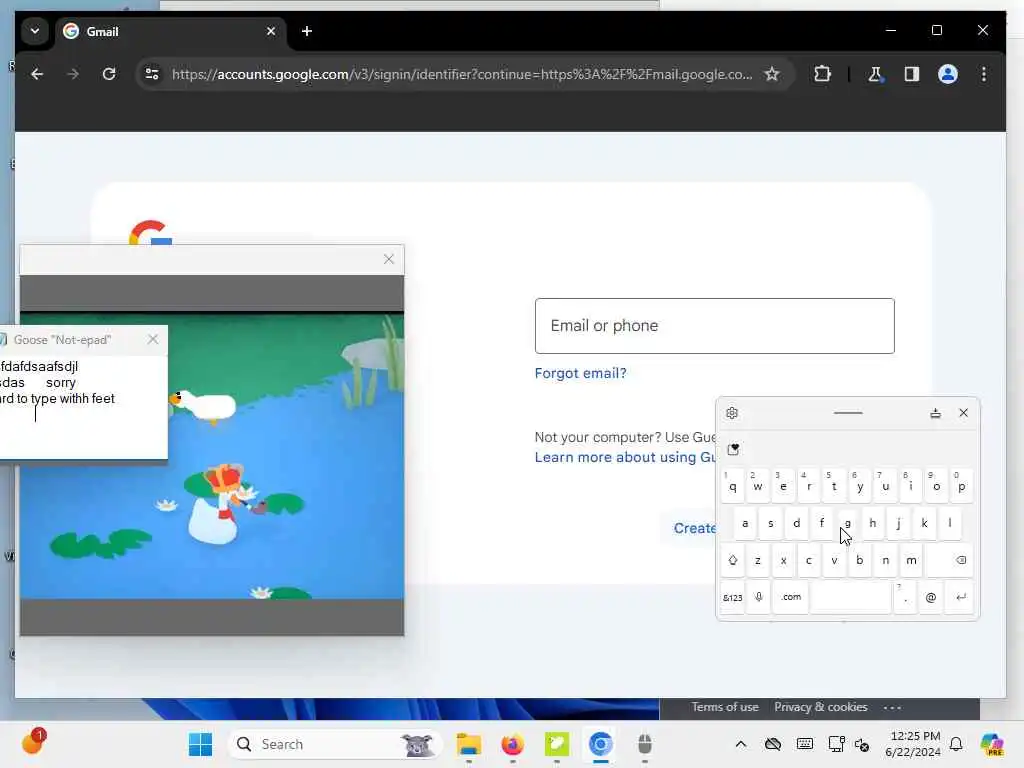Image resolution: width=1024 pixels, height=768 pixels.
Task: Click the touch keyboard tray icon
Action: [x=805, y=744]
